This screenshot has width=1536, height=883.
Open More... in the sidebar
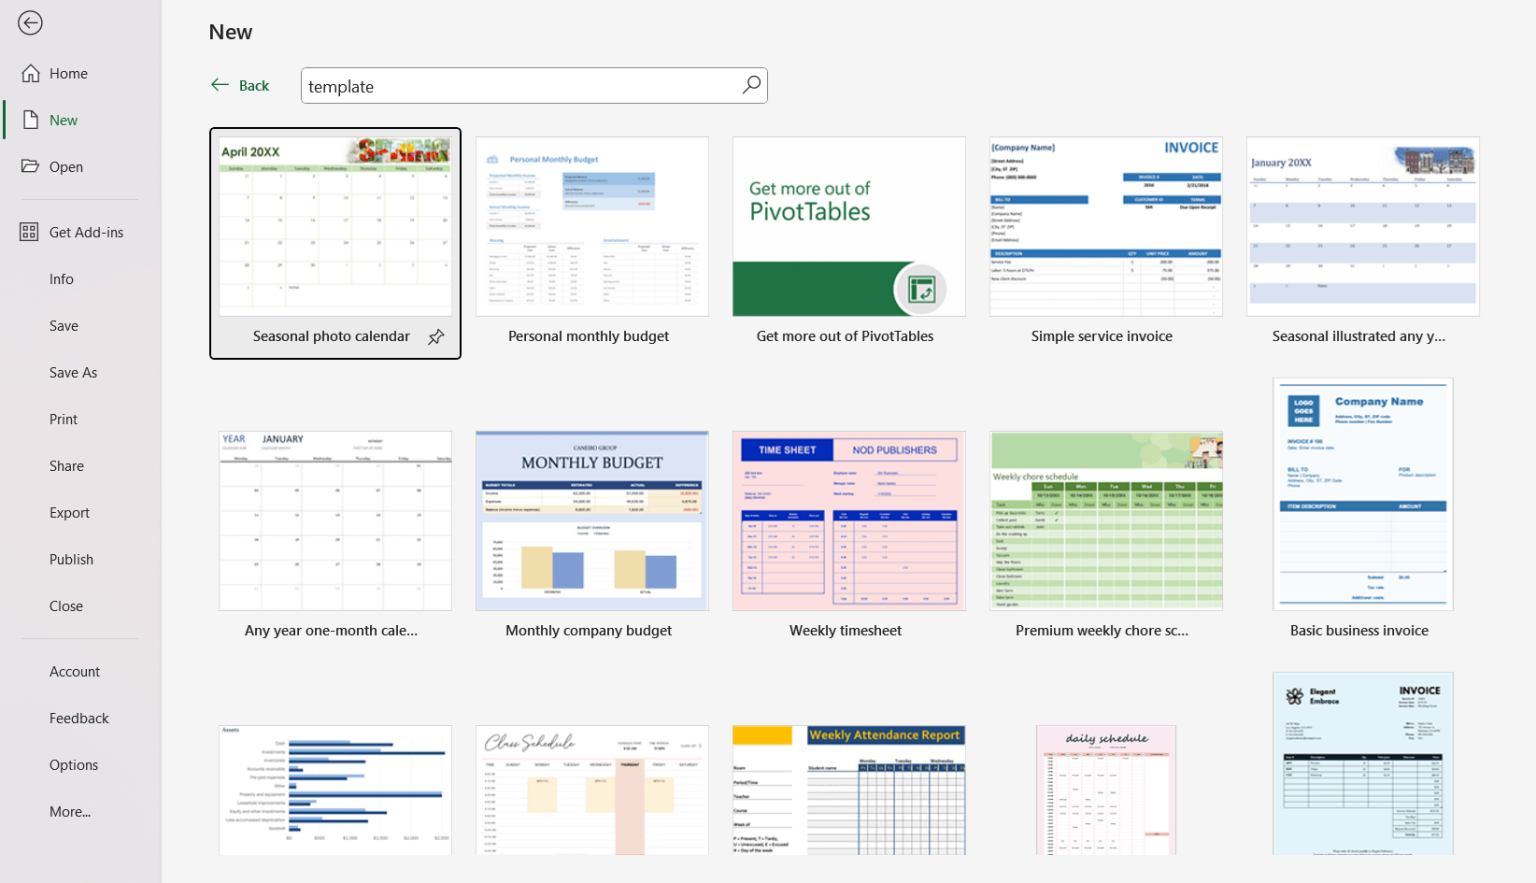pyautogui.click(x=69, y=811)
